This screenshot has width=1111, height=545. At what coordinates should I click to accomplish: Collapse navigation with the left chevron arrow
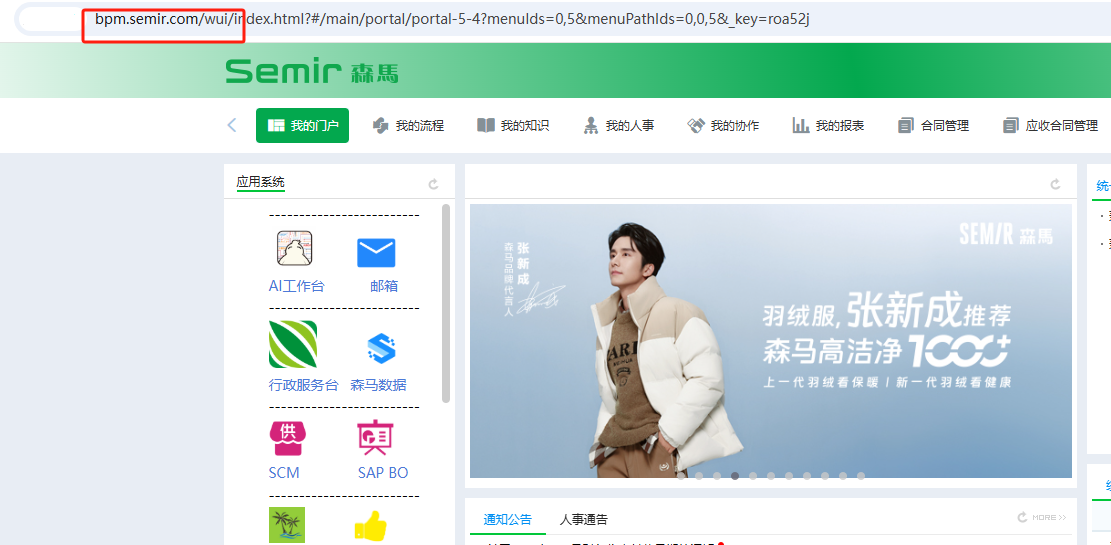point(232,125)
